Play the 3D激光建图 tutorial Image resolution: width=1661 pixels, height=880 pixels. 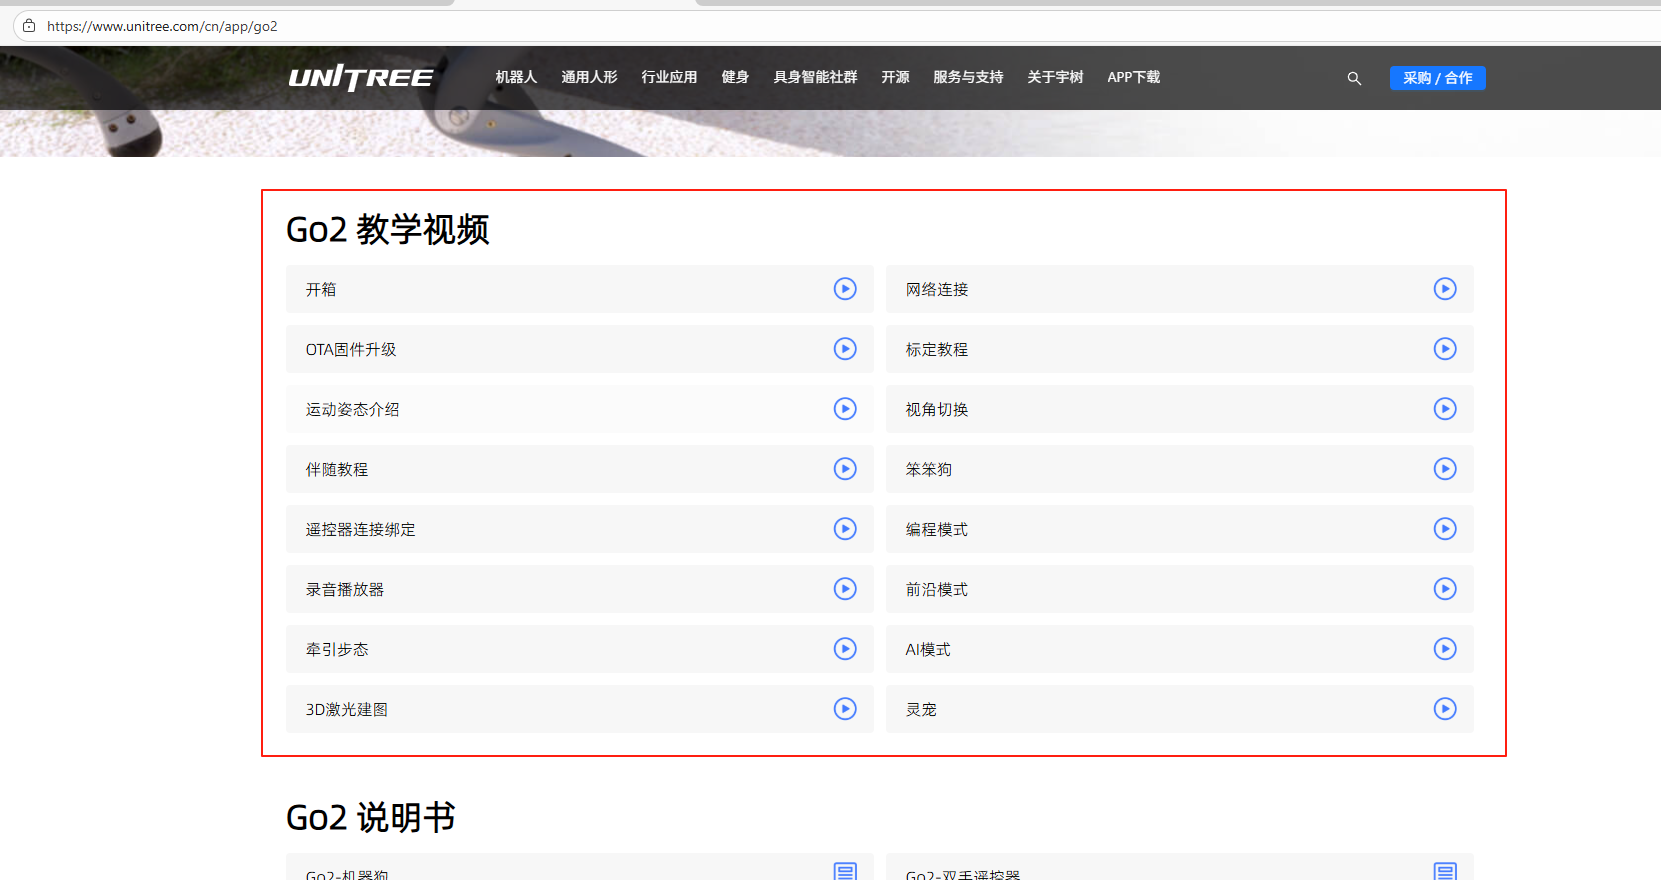845,709
